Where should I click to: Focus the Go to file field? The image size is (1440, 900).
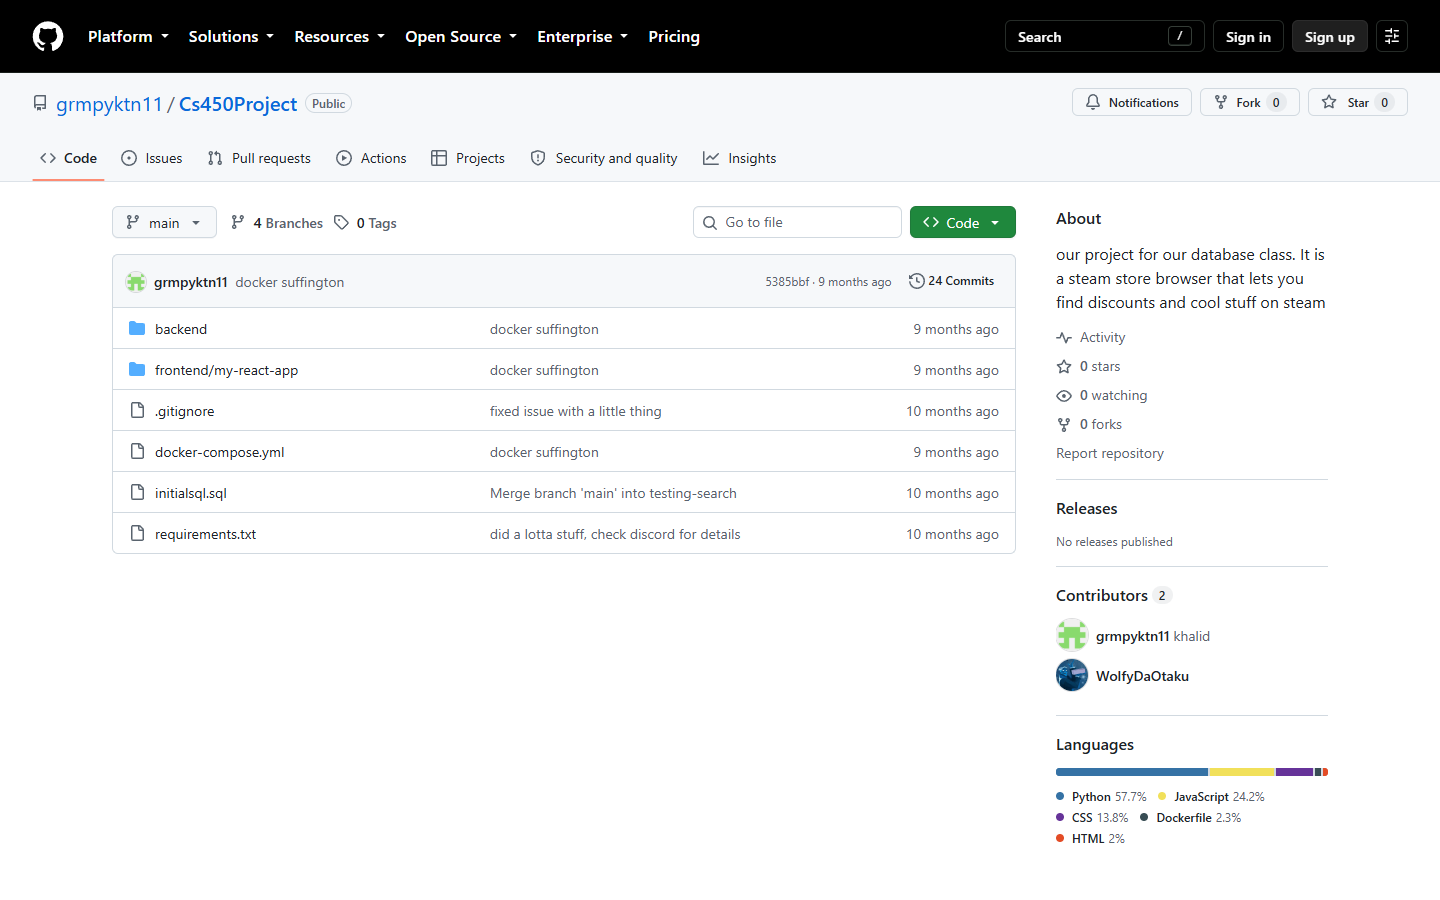(797, 222)
